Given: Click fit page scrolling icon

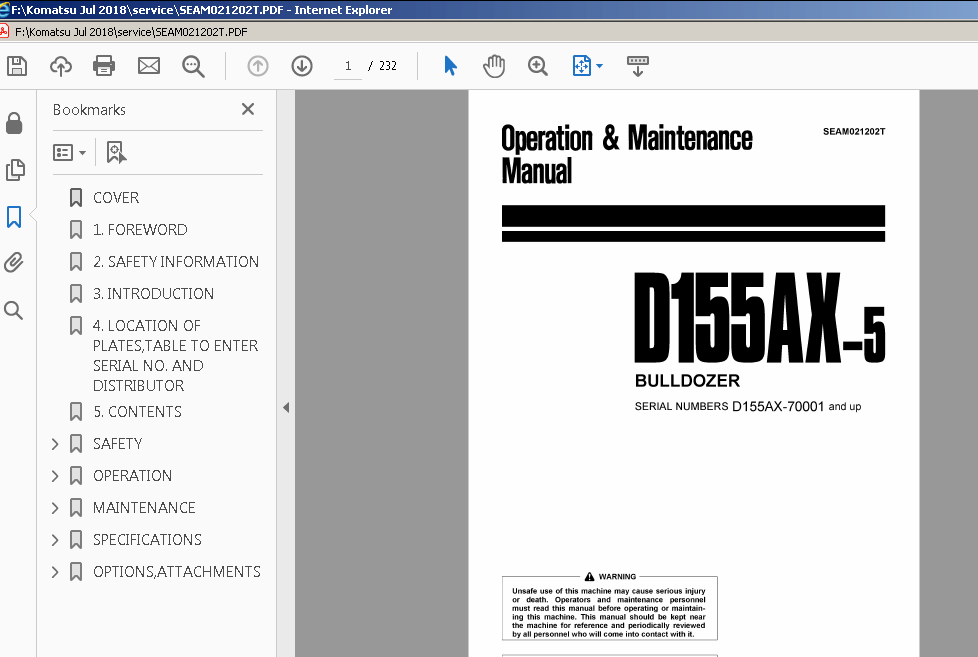Looking at the screenshot, I should tap(581, 66).
